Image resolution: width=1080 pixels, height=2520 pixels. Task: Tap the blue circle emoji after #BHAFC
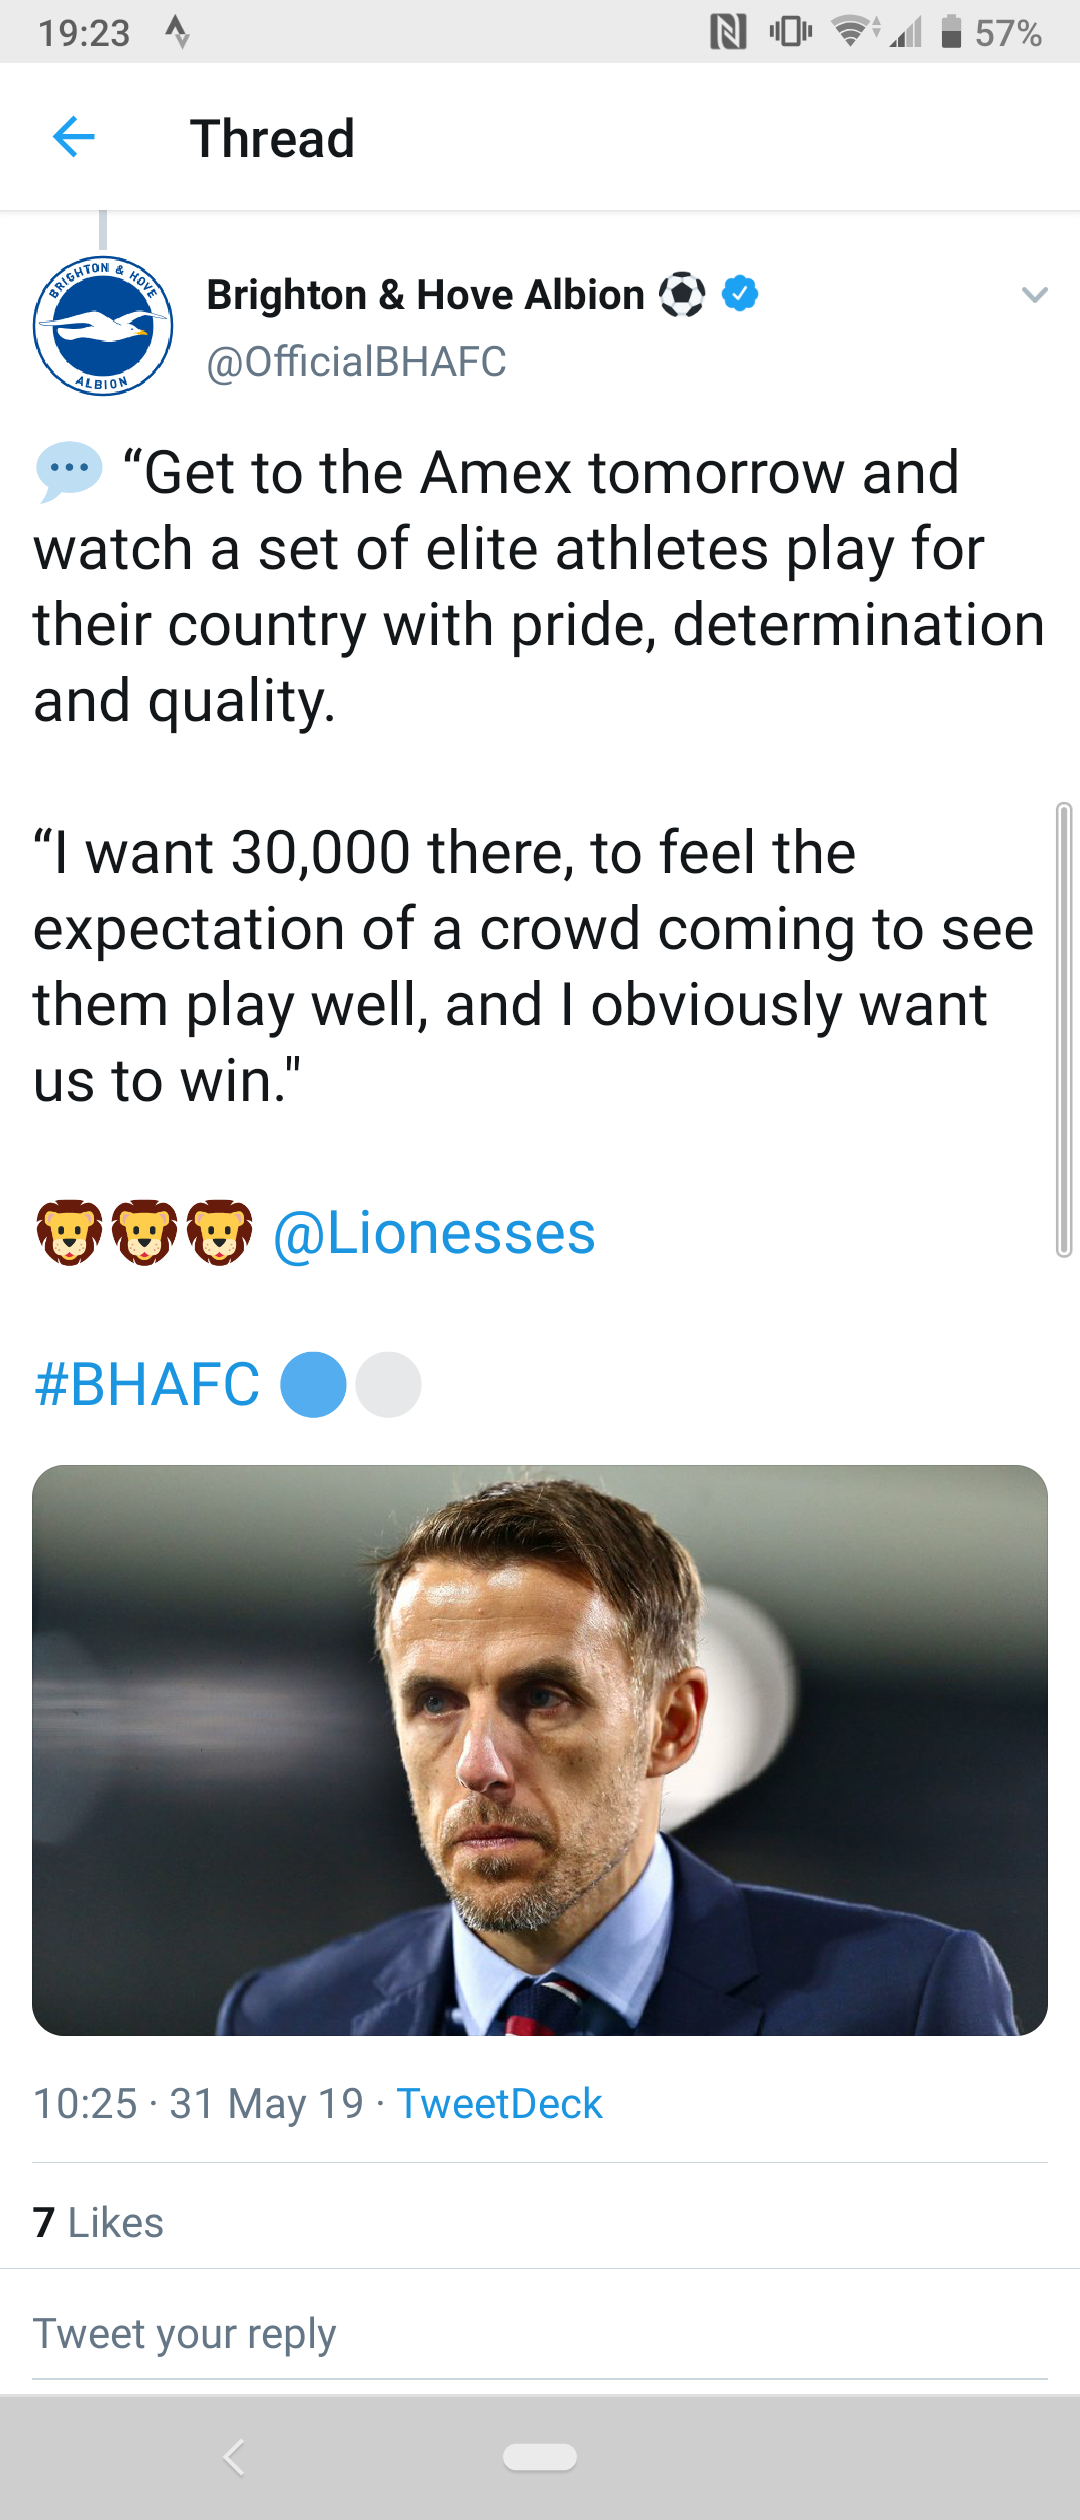(313, 1385)
